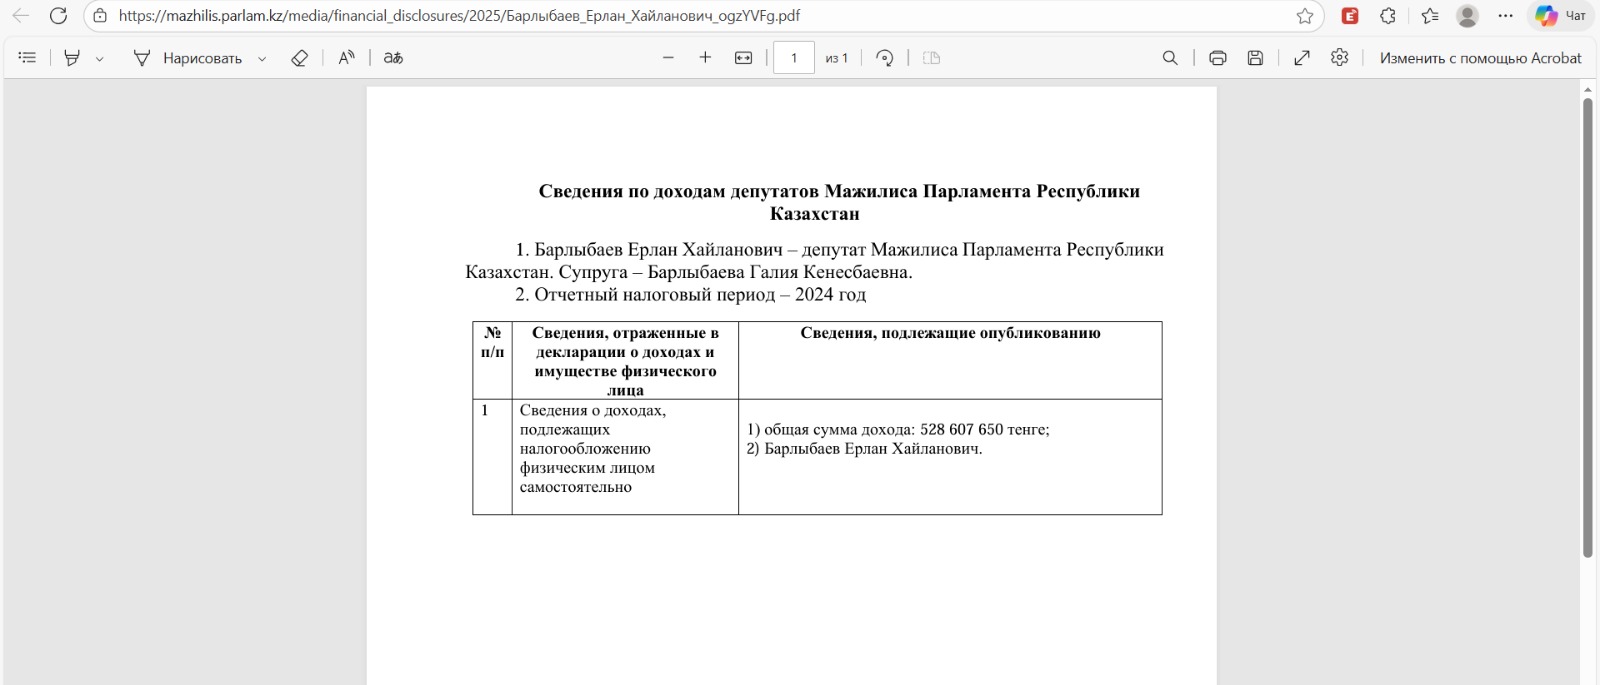Zoom in using the plus button
Image resolution: width=1600 pixels, height=685 pixels.
(705, 58)
